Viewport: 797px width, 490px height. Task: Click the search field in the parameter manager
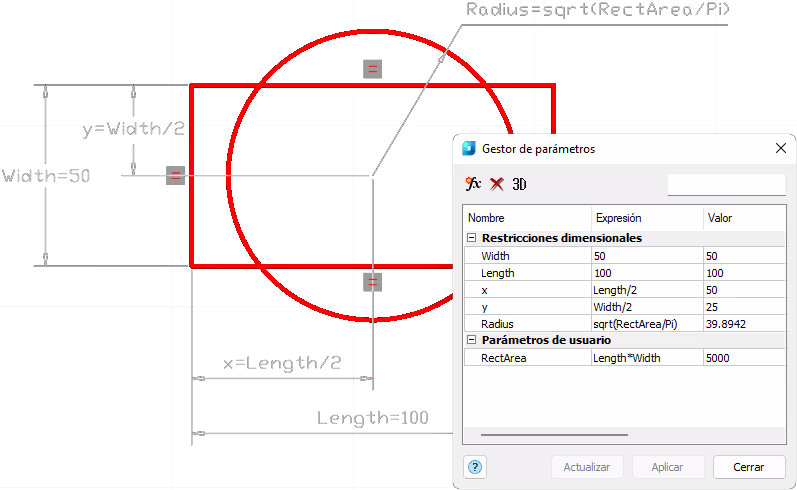pyautogui.click(x=726, y=184)
